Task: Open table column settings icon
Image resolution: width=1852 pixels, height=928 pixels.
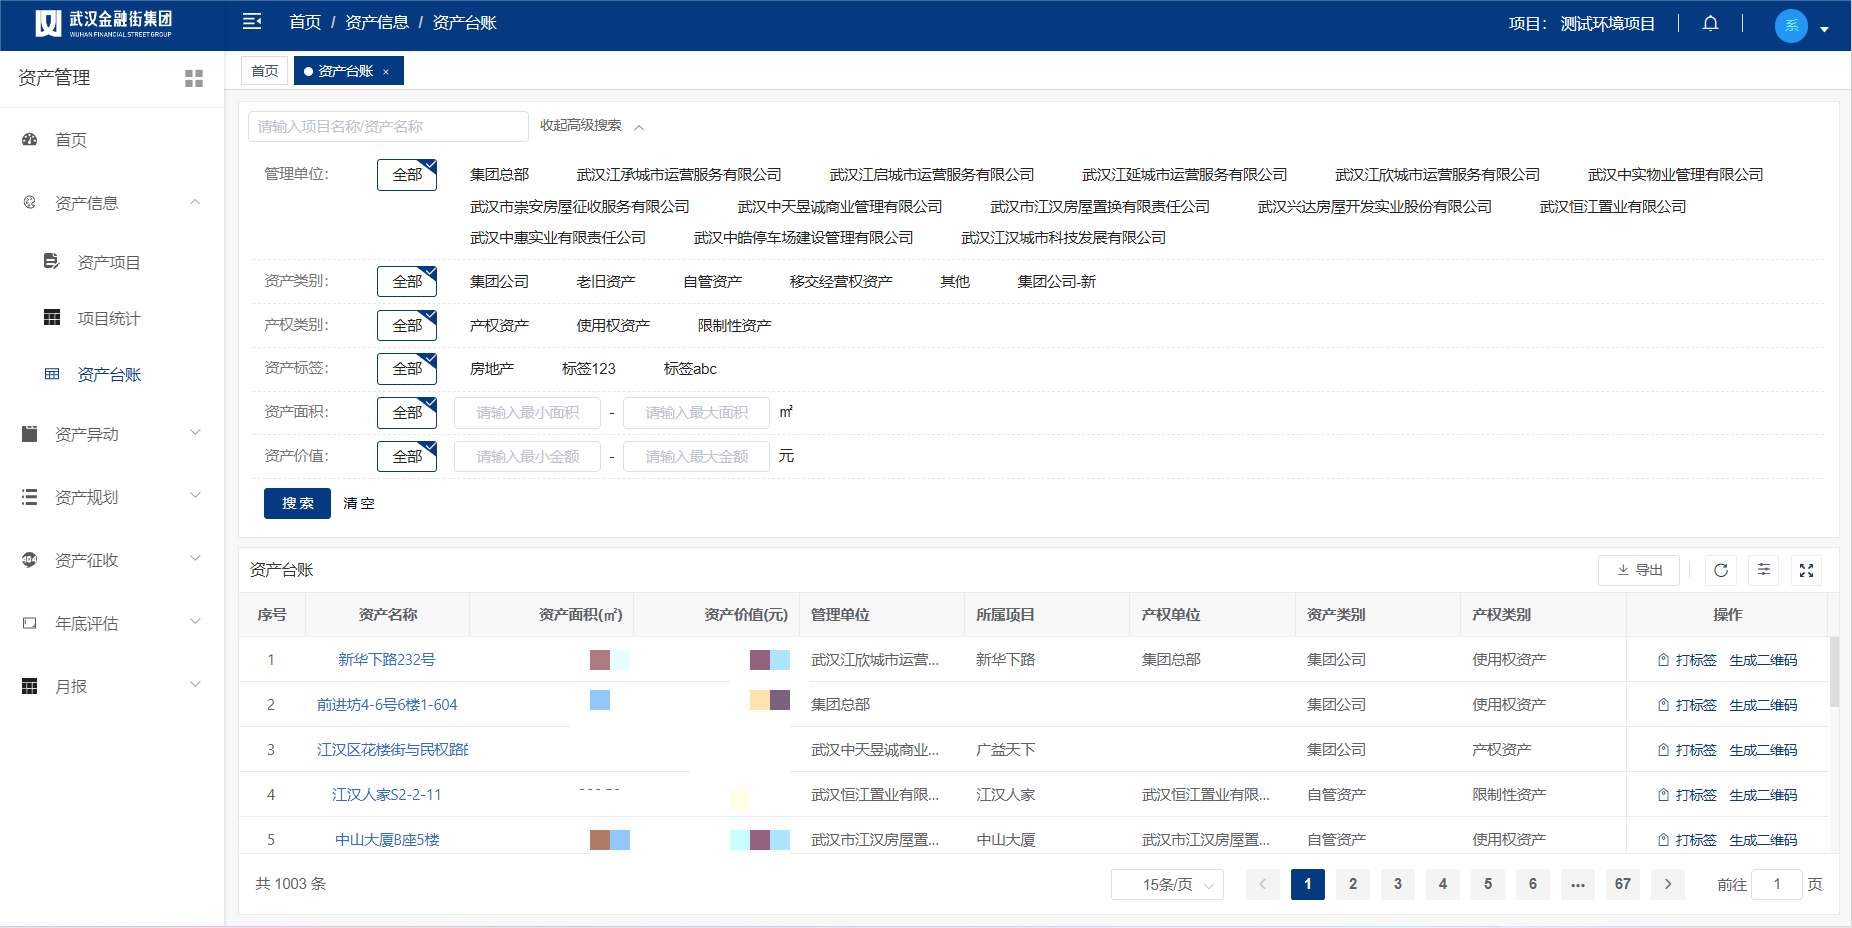Action: (1764, 570)
